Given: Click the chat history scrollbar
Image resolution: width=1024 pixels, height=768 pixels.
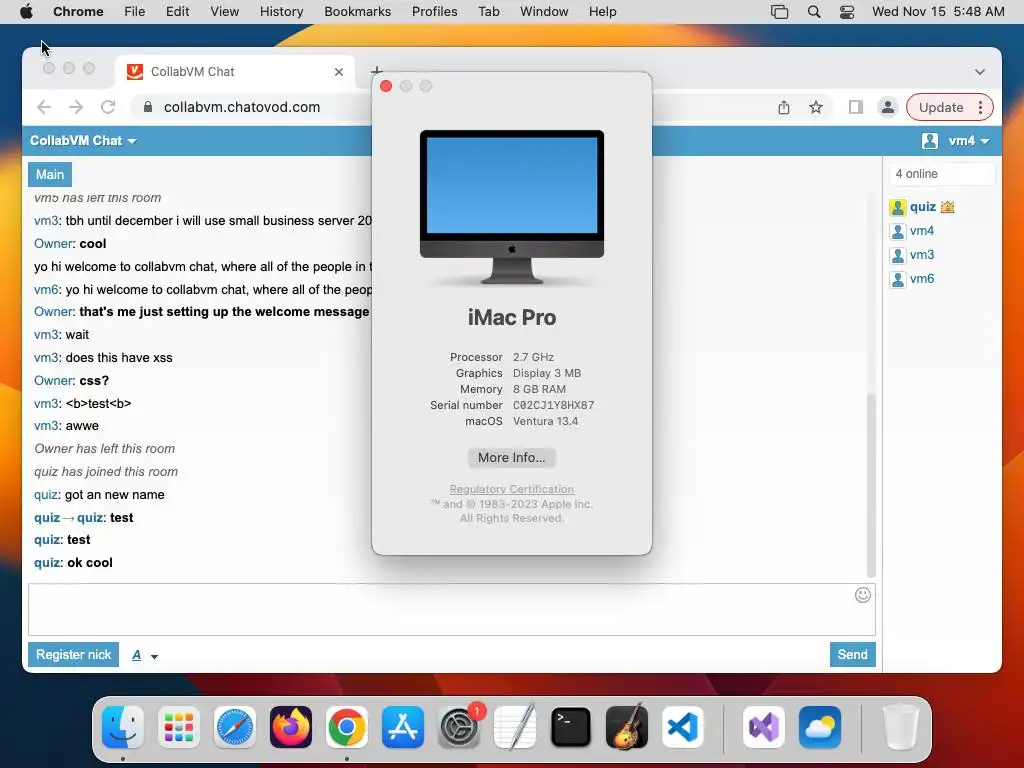Looking at the screenshot, I should click(x=871, y=485).
